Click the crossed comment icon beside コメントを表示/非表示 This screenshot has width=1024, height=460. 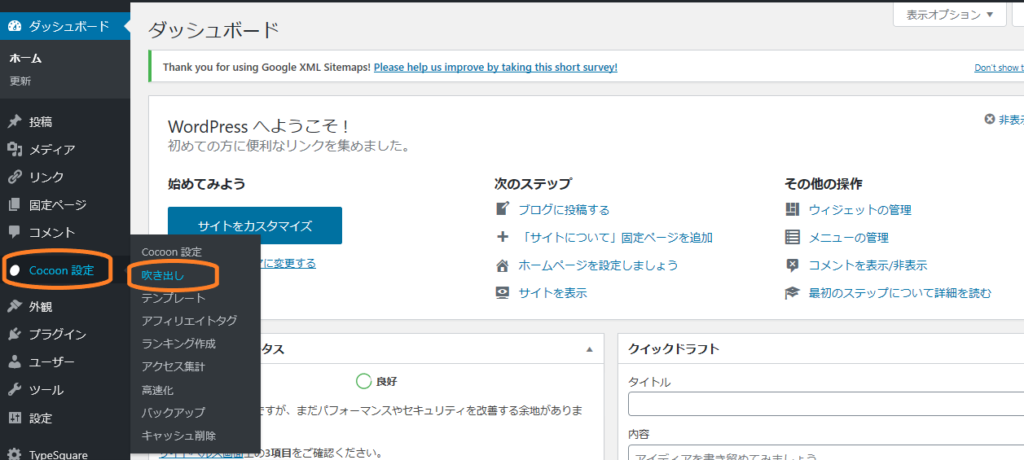click(x=792, y=265)
